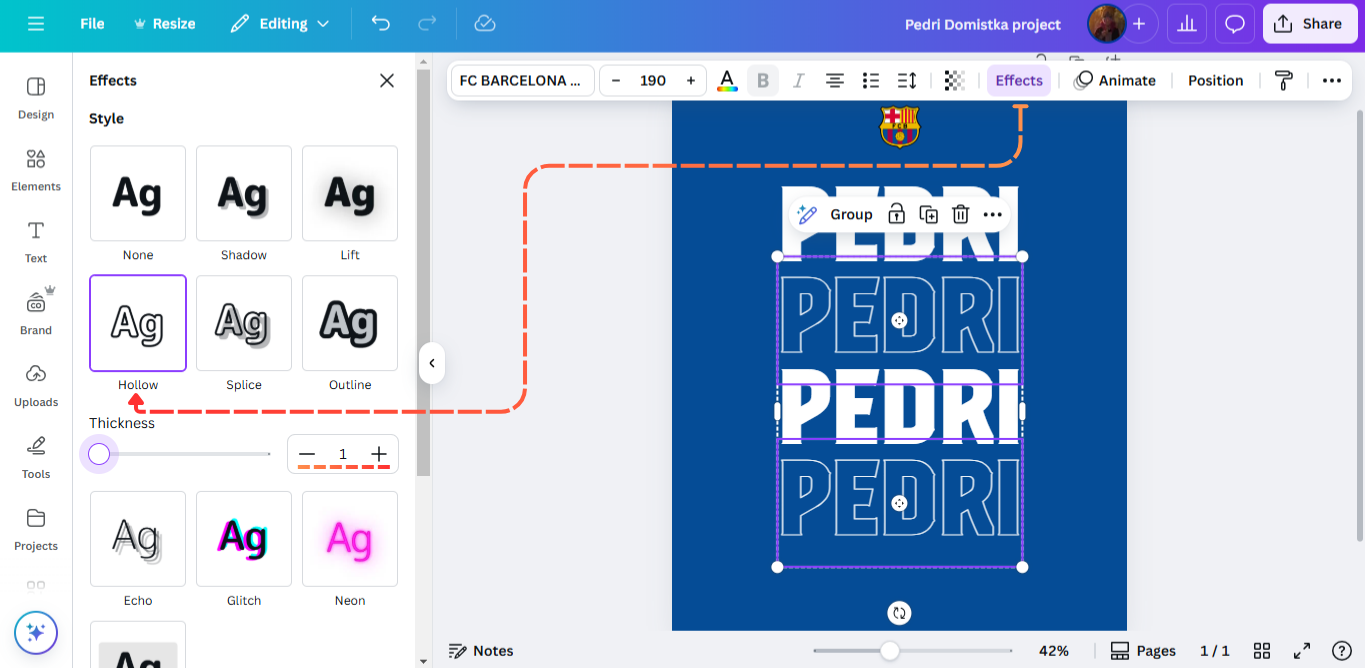Open the File menu
Image resolution: width=1365 pixels, height=668 pixels.
[x=92, y=23]
